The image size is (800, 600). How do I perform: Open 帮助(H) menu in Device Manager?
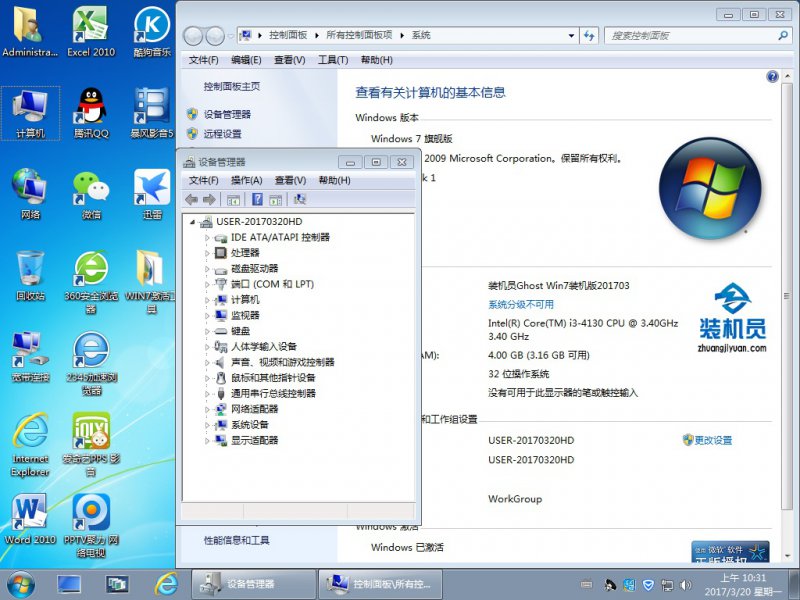[334, 180]
